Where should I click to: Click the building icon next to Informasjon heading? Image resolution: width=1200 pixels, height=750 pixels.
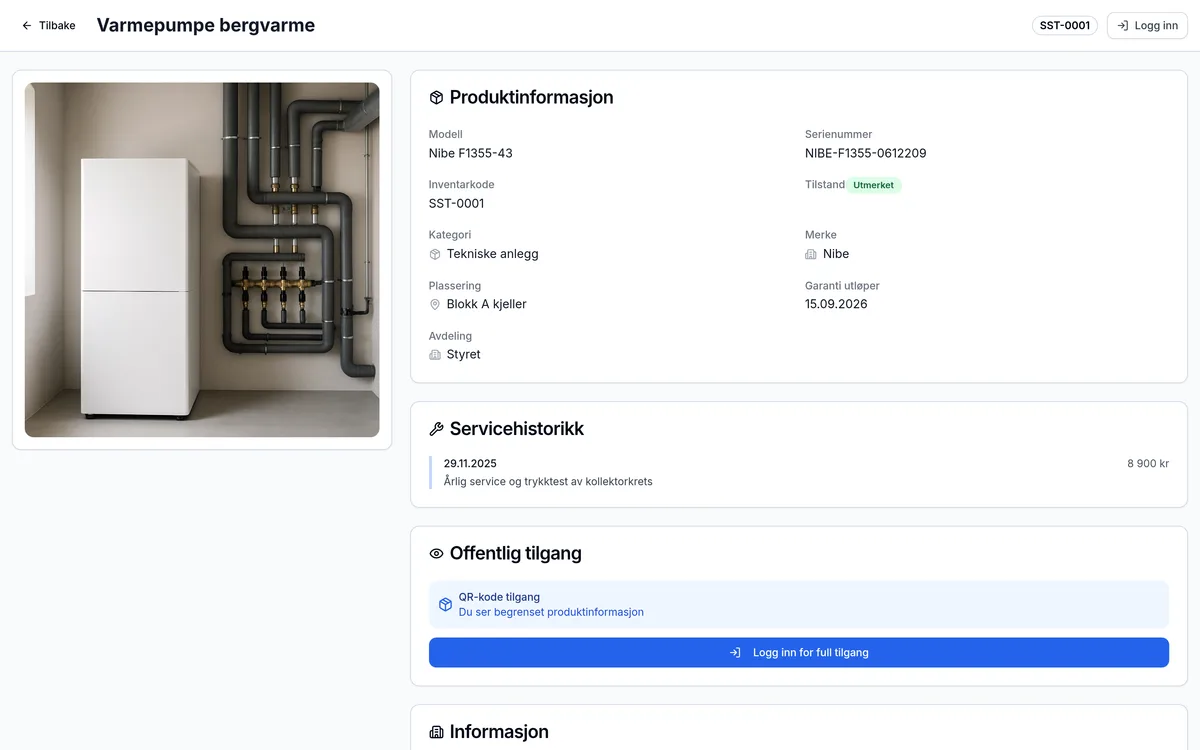pos(436,733)
